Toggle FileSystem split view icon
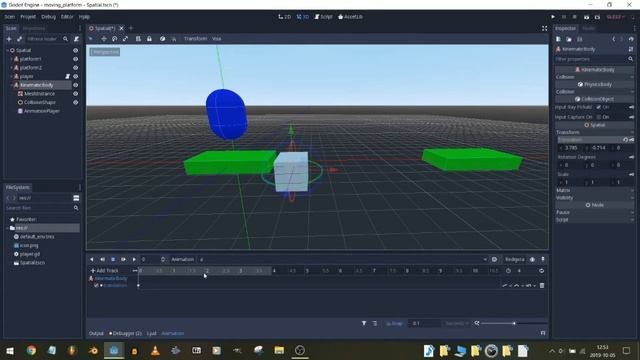 tap(76, 198)
